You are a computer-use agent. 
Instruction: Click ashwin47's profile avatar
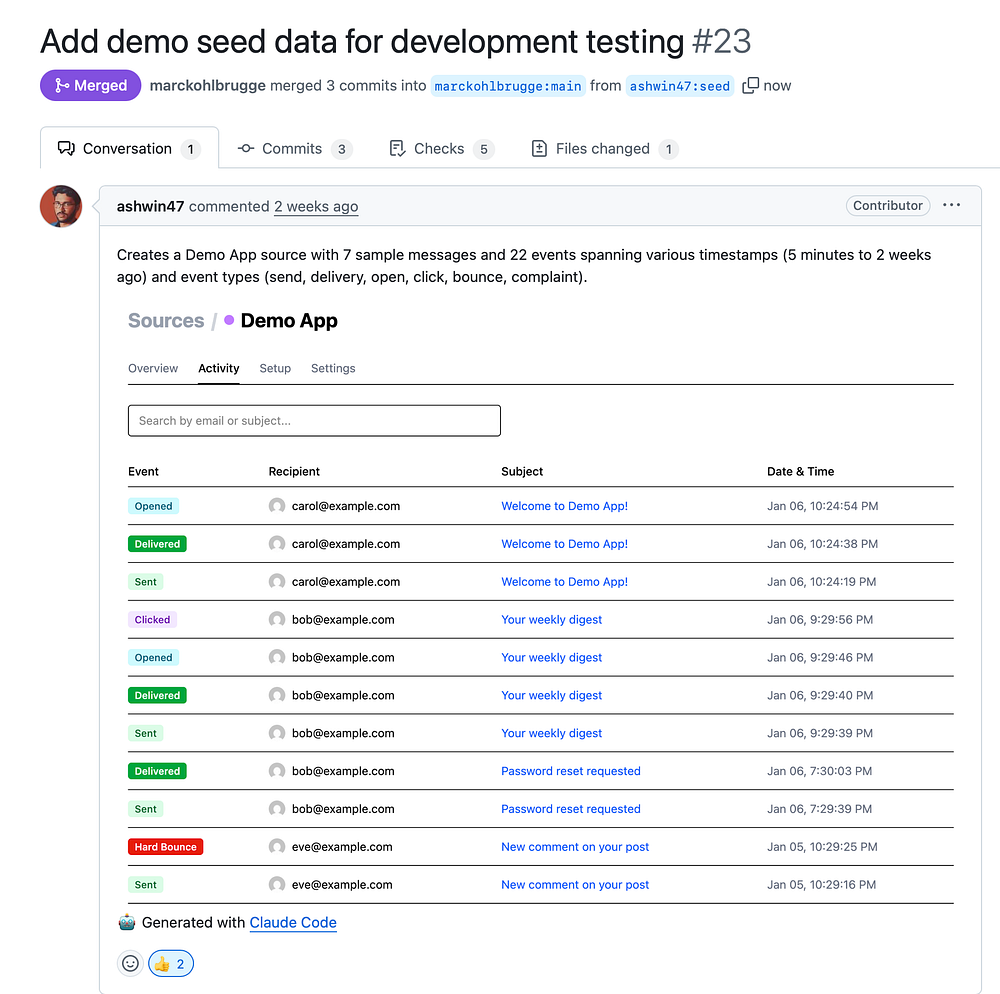61,206
